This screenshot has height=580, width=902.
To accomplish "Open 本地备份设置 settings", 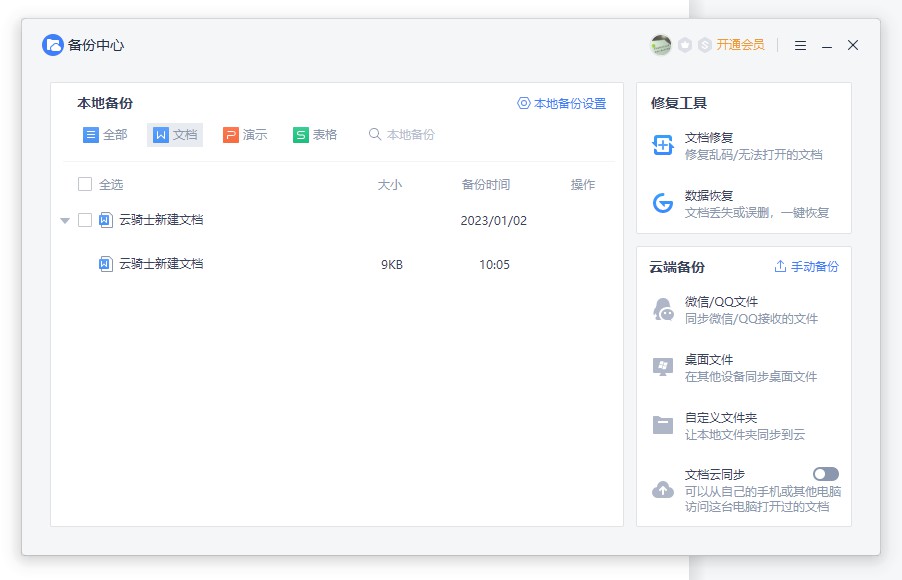I will pos(561,103).
